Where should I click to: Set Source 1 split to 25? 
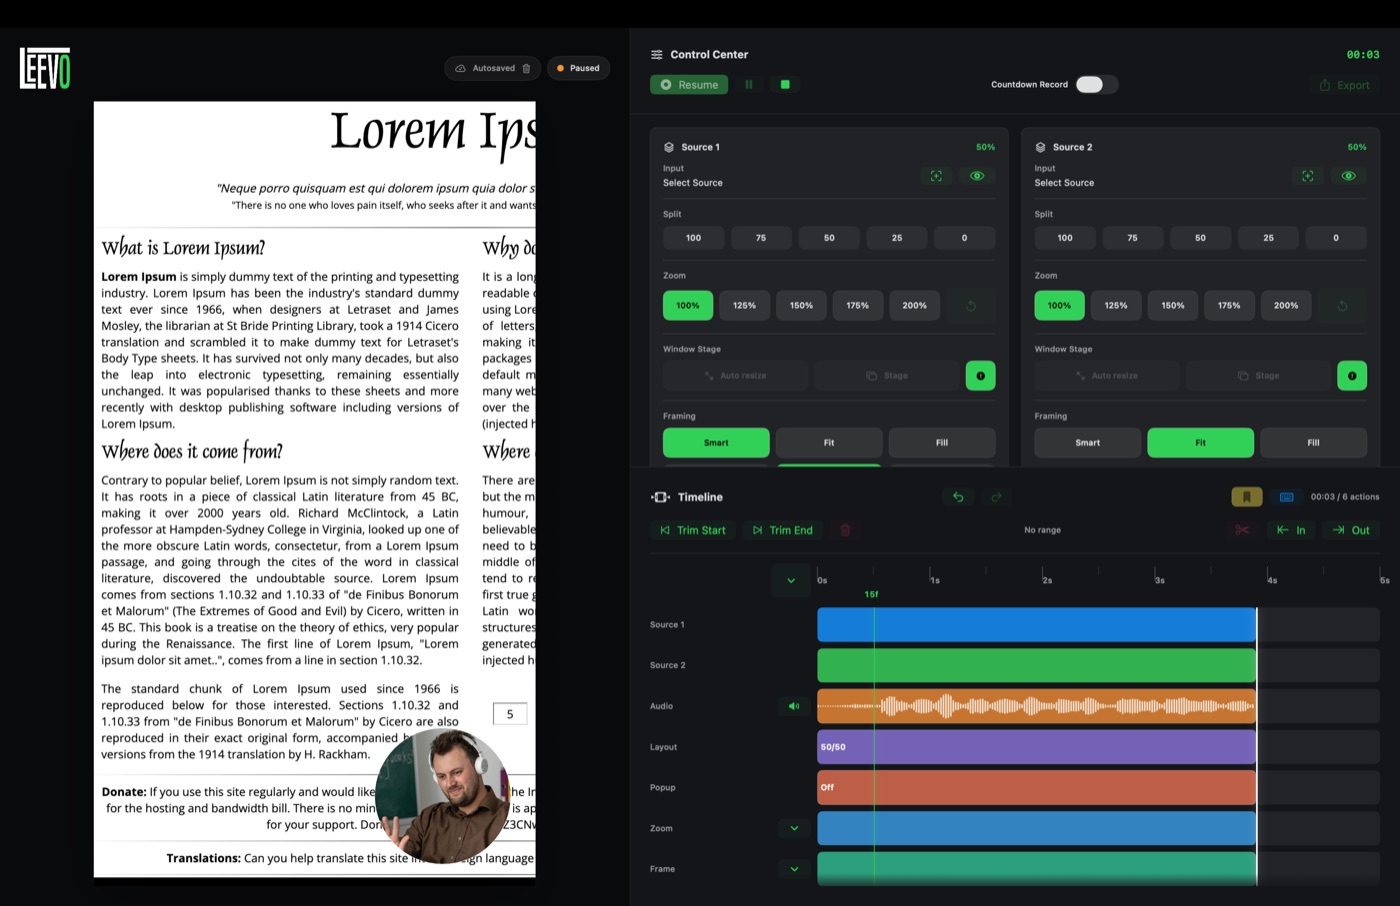tap(897, 238)
